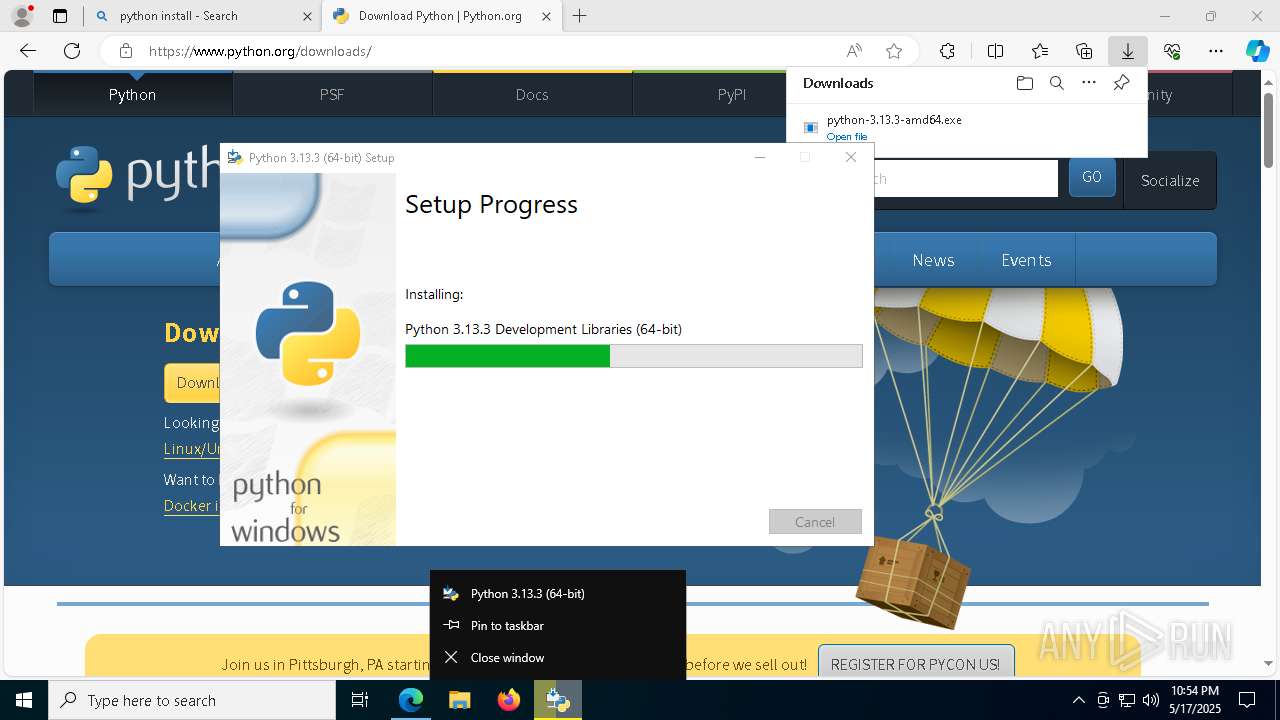Click python-3.13.3-amd64.exe download entry
Viewport: 1280px width, 720px height.
point(894,119)
